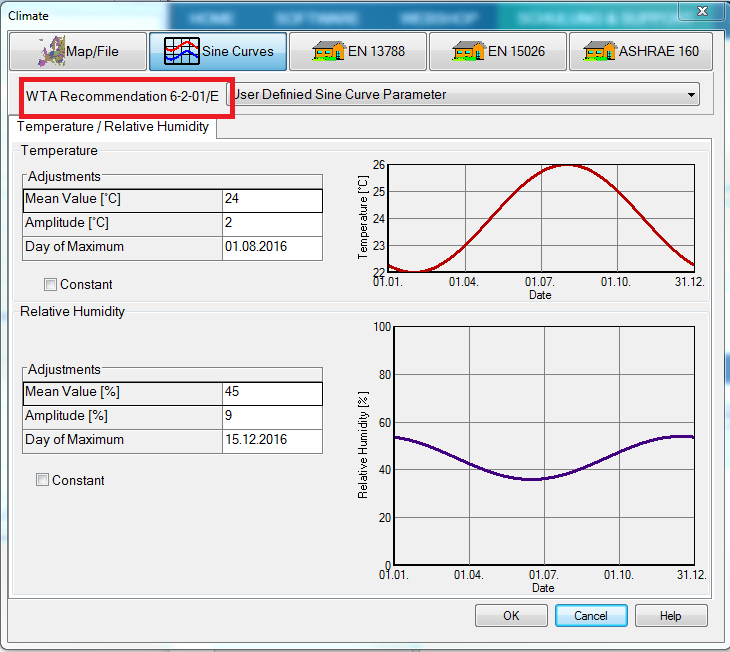Click the humidity Amplitude value field
The image size is (730, 652).
click(272, 416)
